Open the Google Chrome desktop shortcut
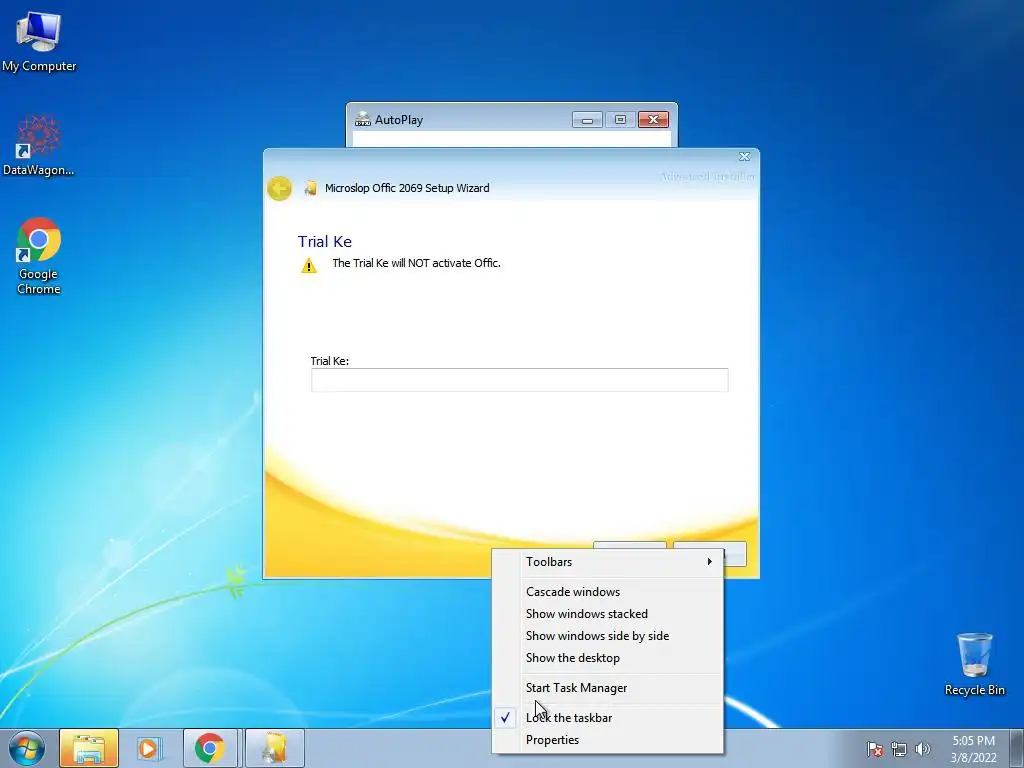 (x=39, y=256)
